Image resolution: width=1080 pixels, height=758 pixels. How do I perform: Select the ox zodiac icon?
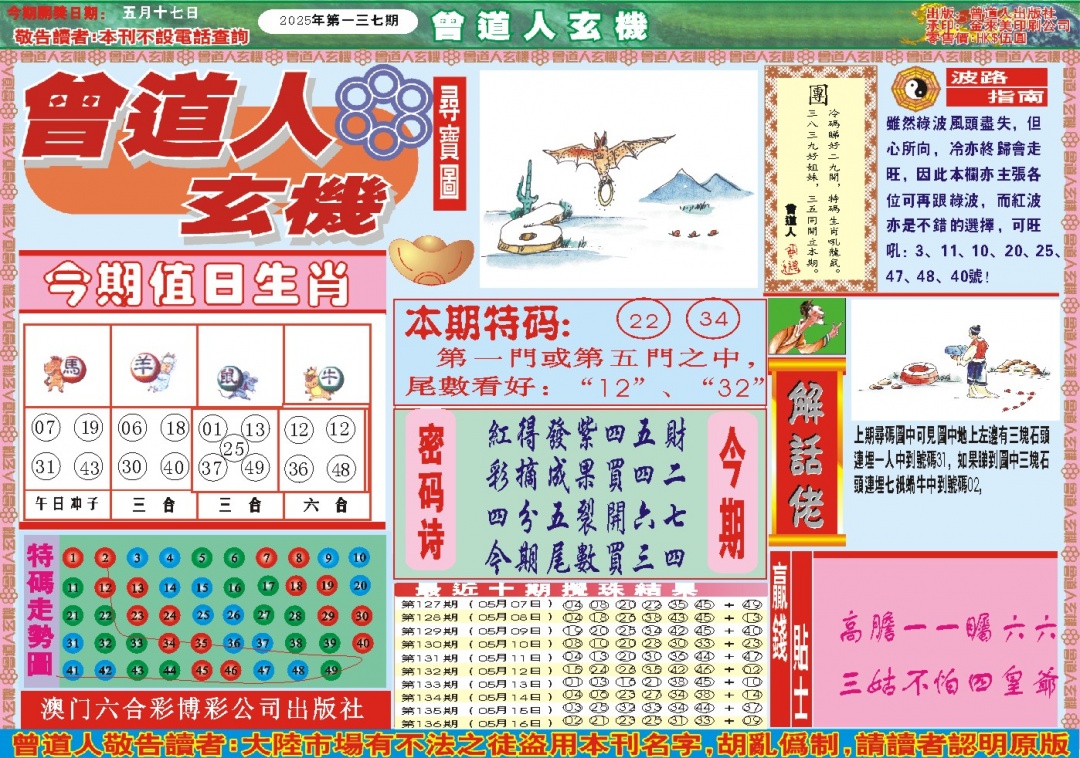pos(325,379)
